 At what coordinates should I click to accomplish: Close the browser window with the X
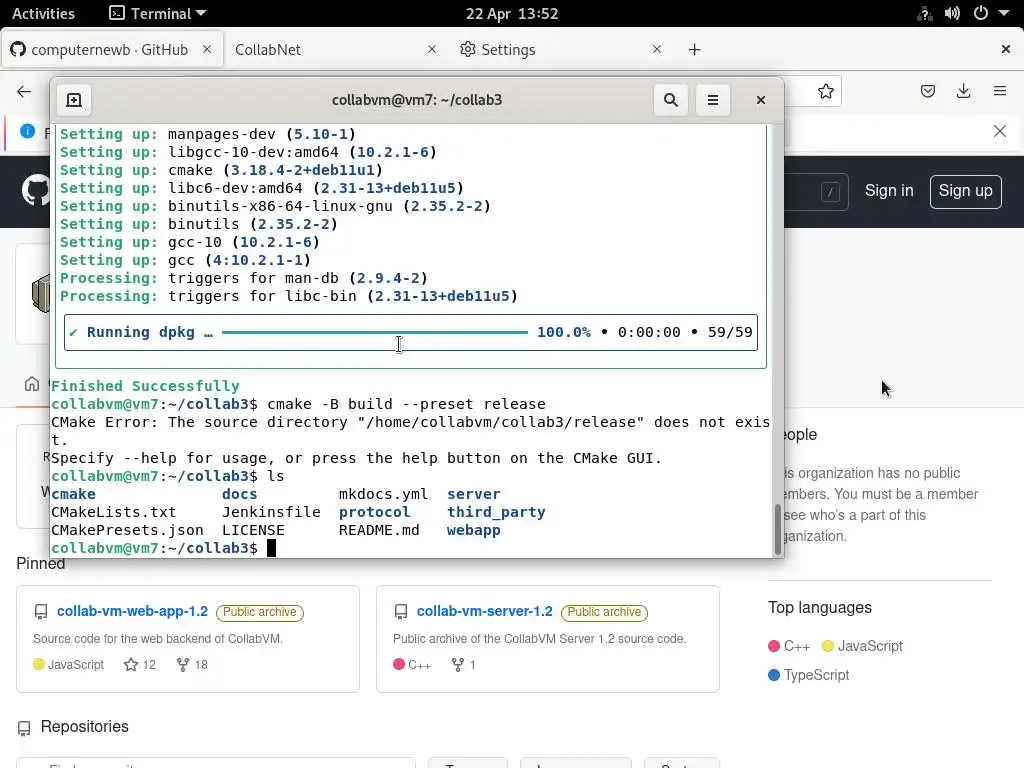[x=1006, y=49]
